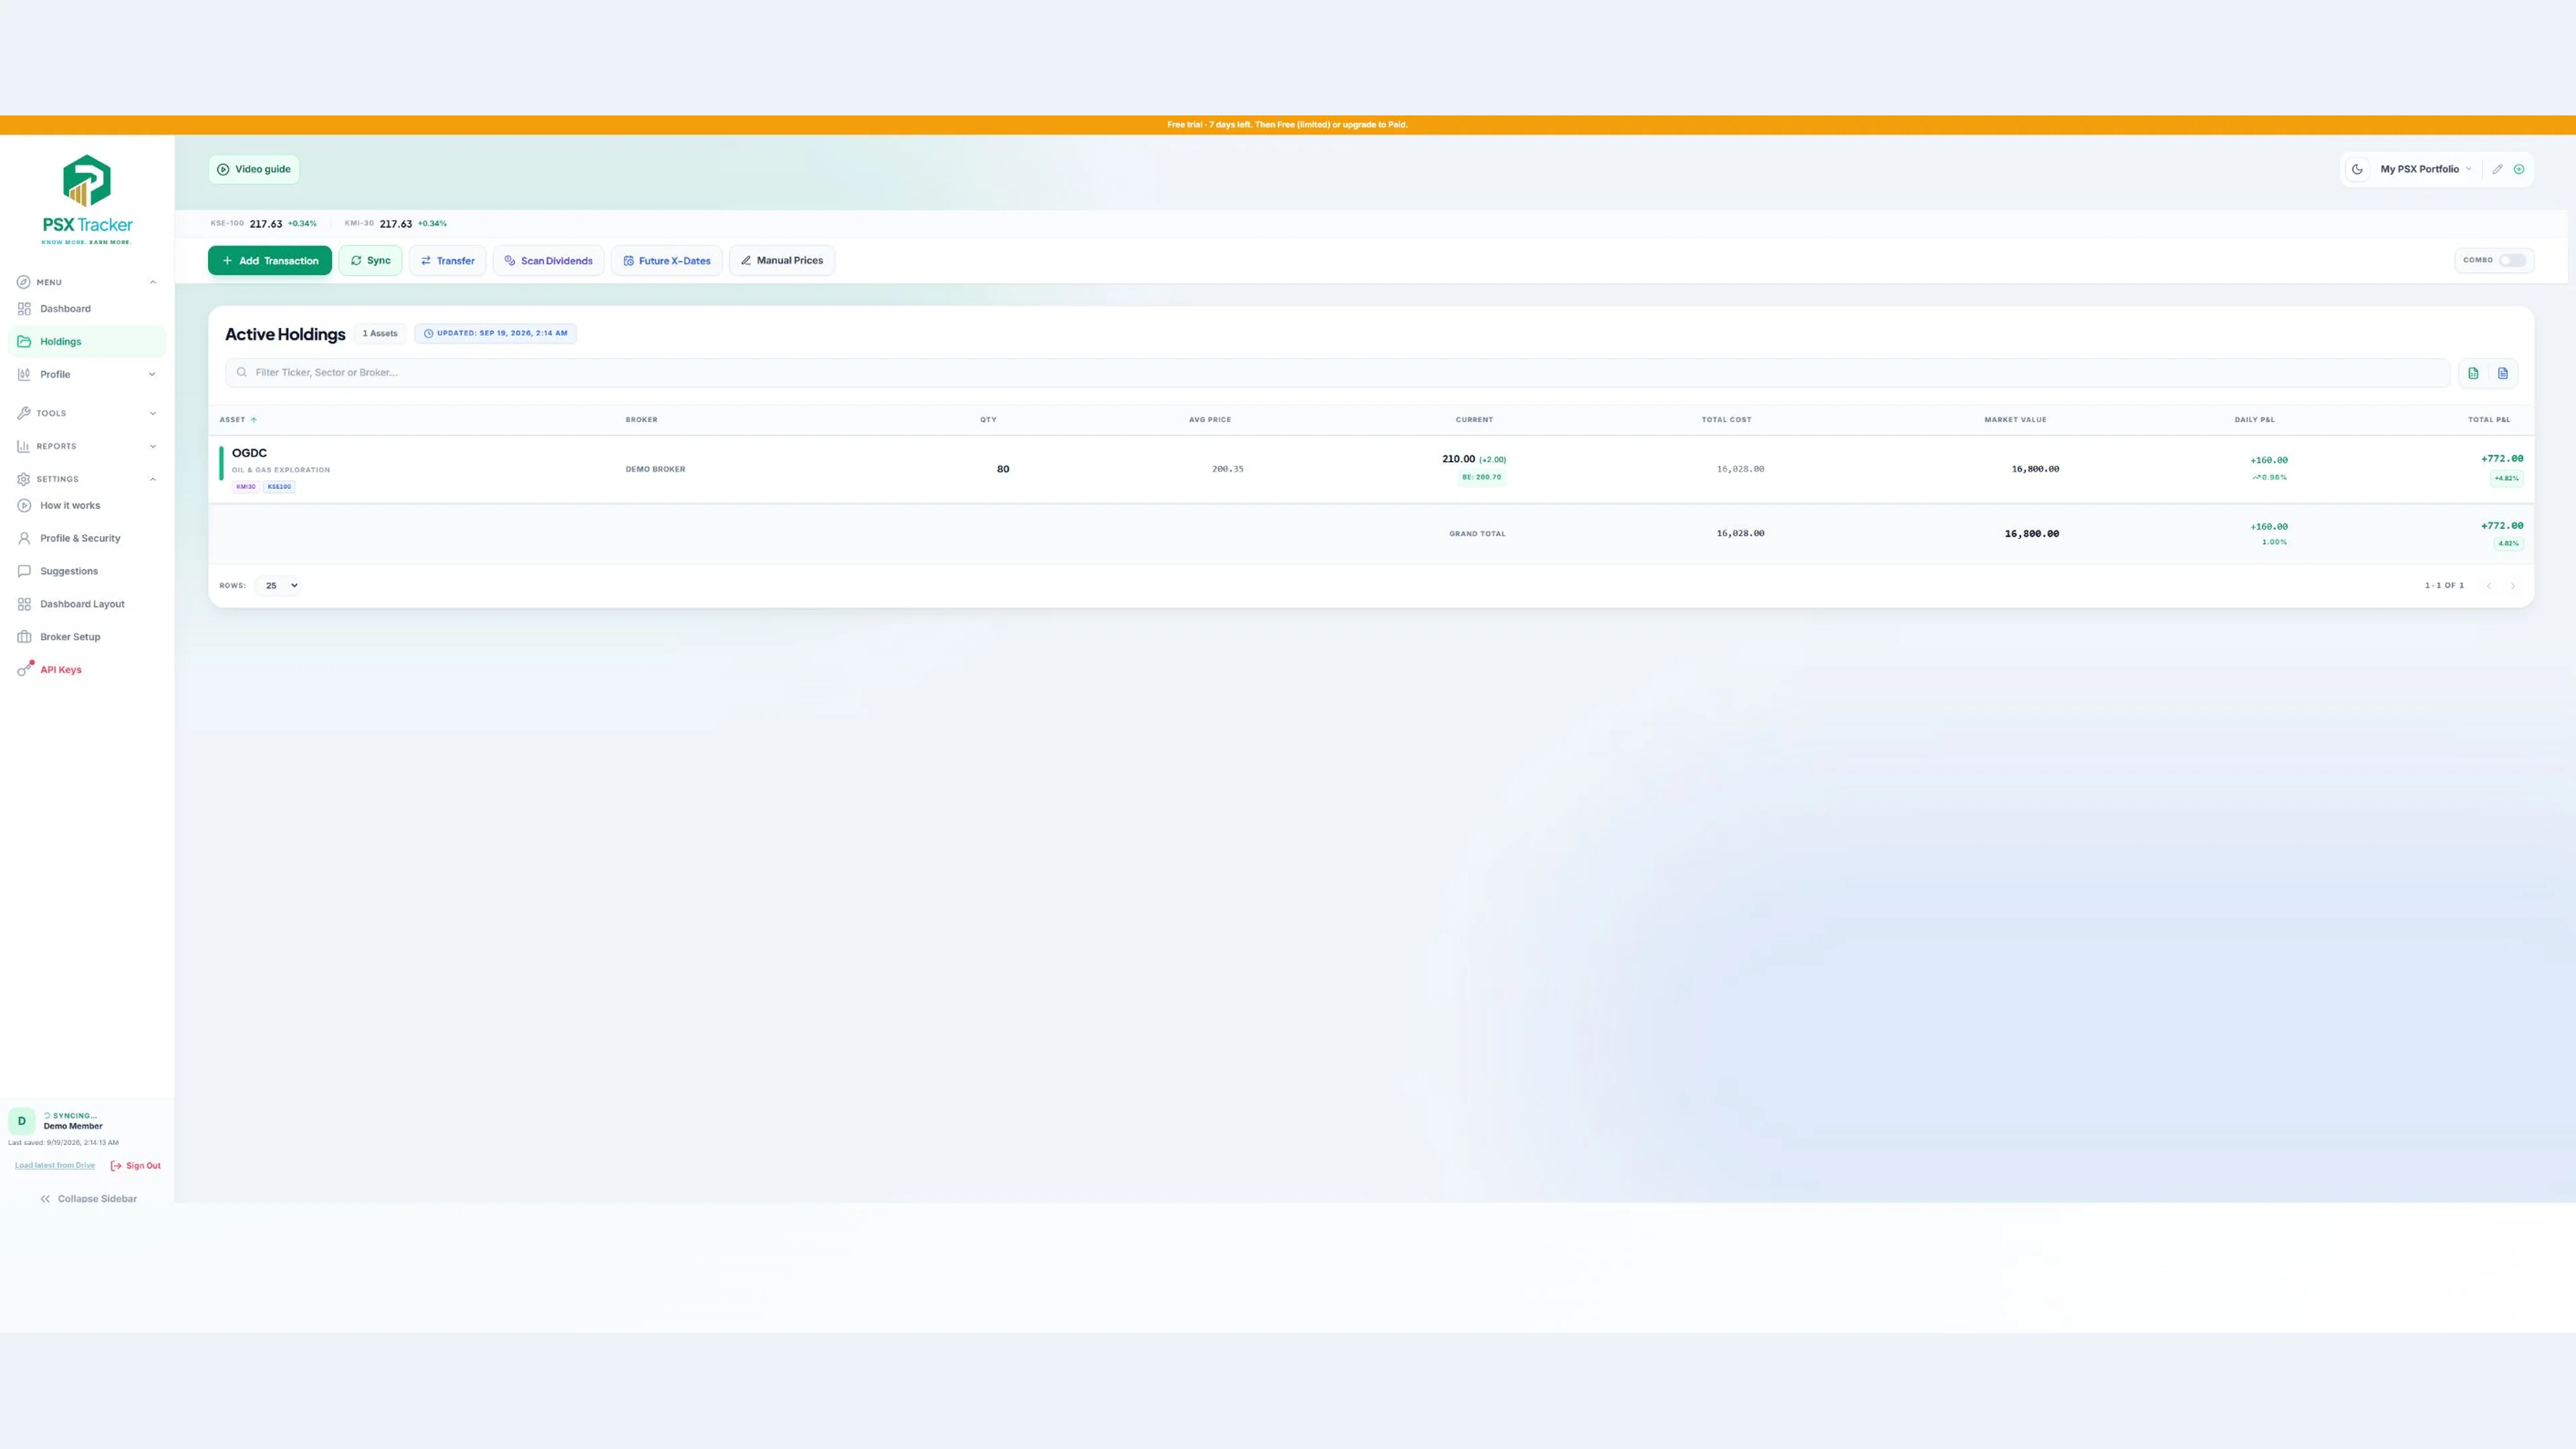Add new portfolio with plus circle icon

(x=2519, y=169)
